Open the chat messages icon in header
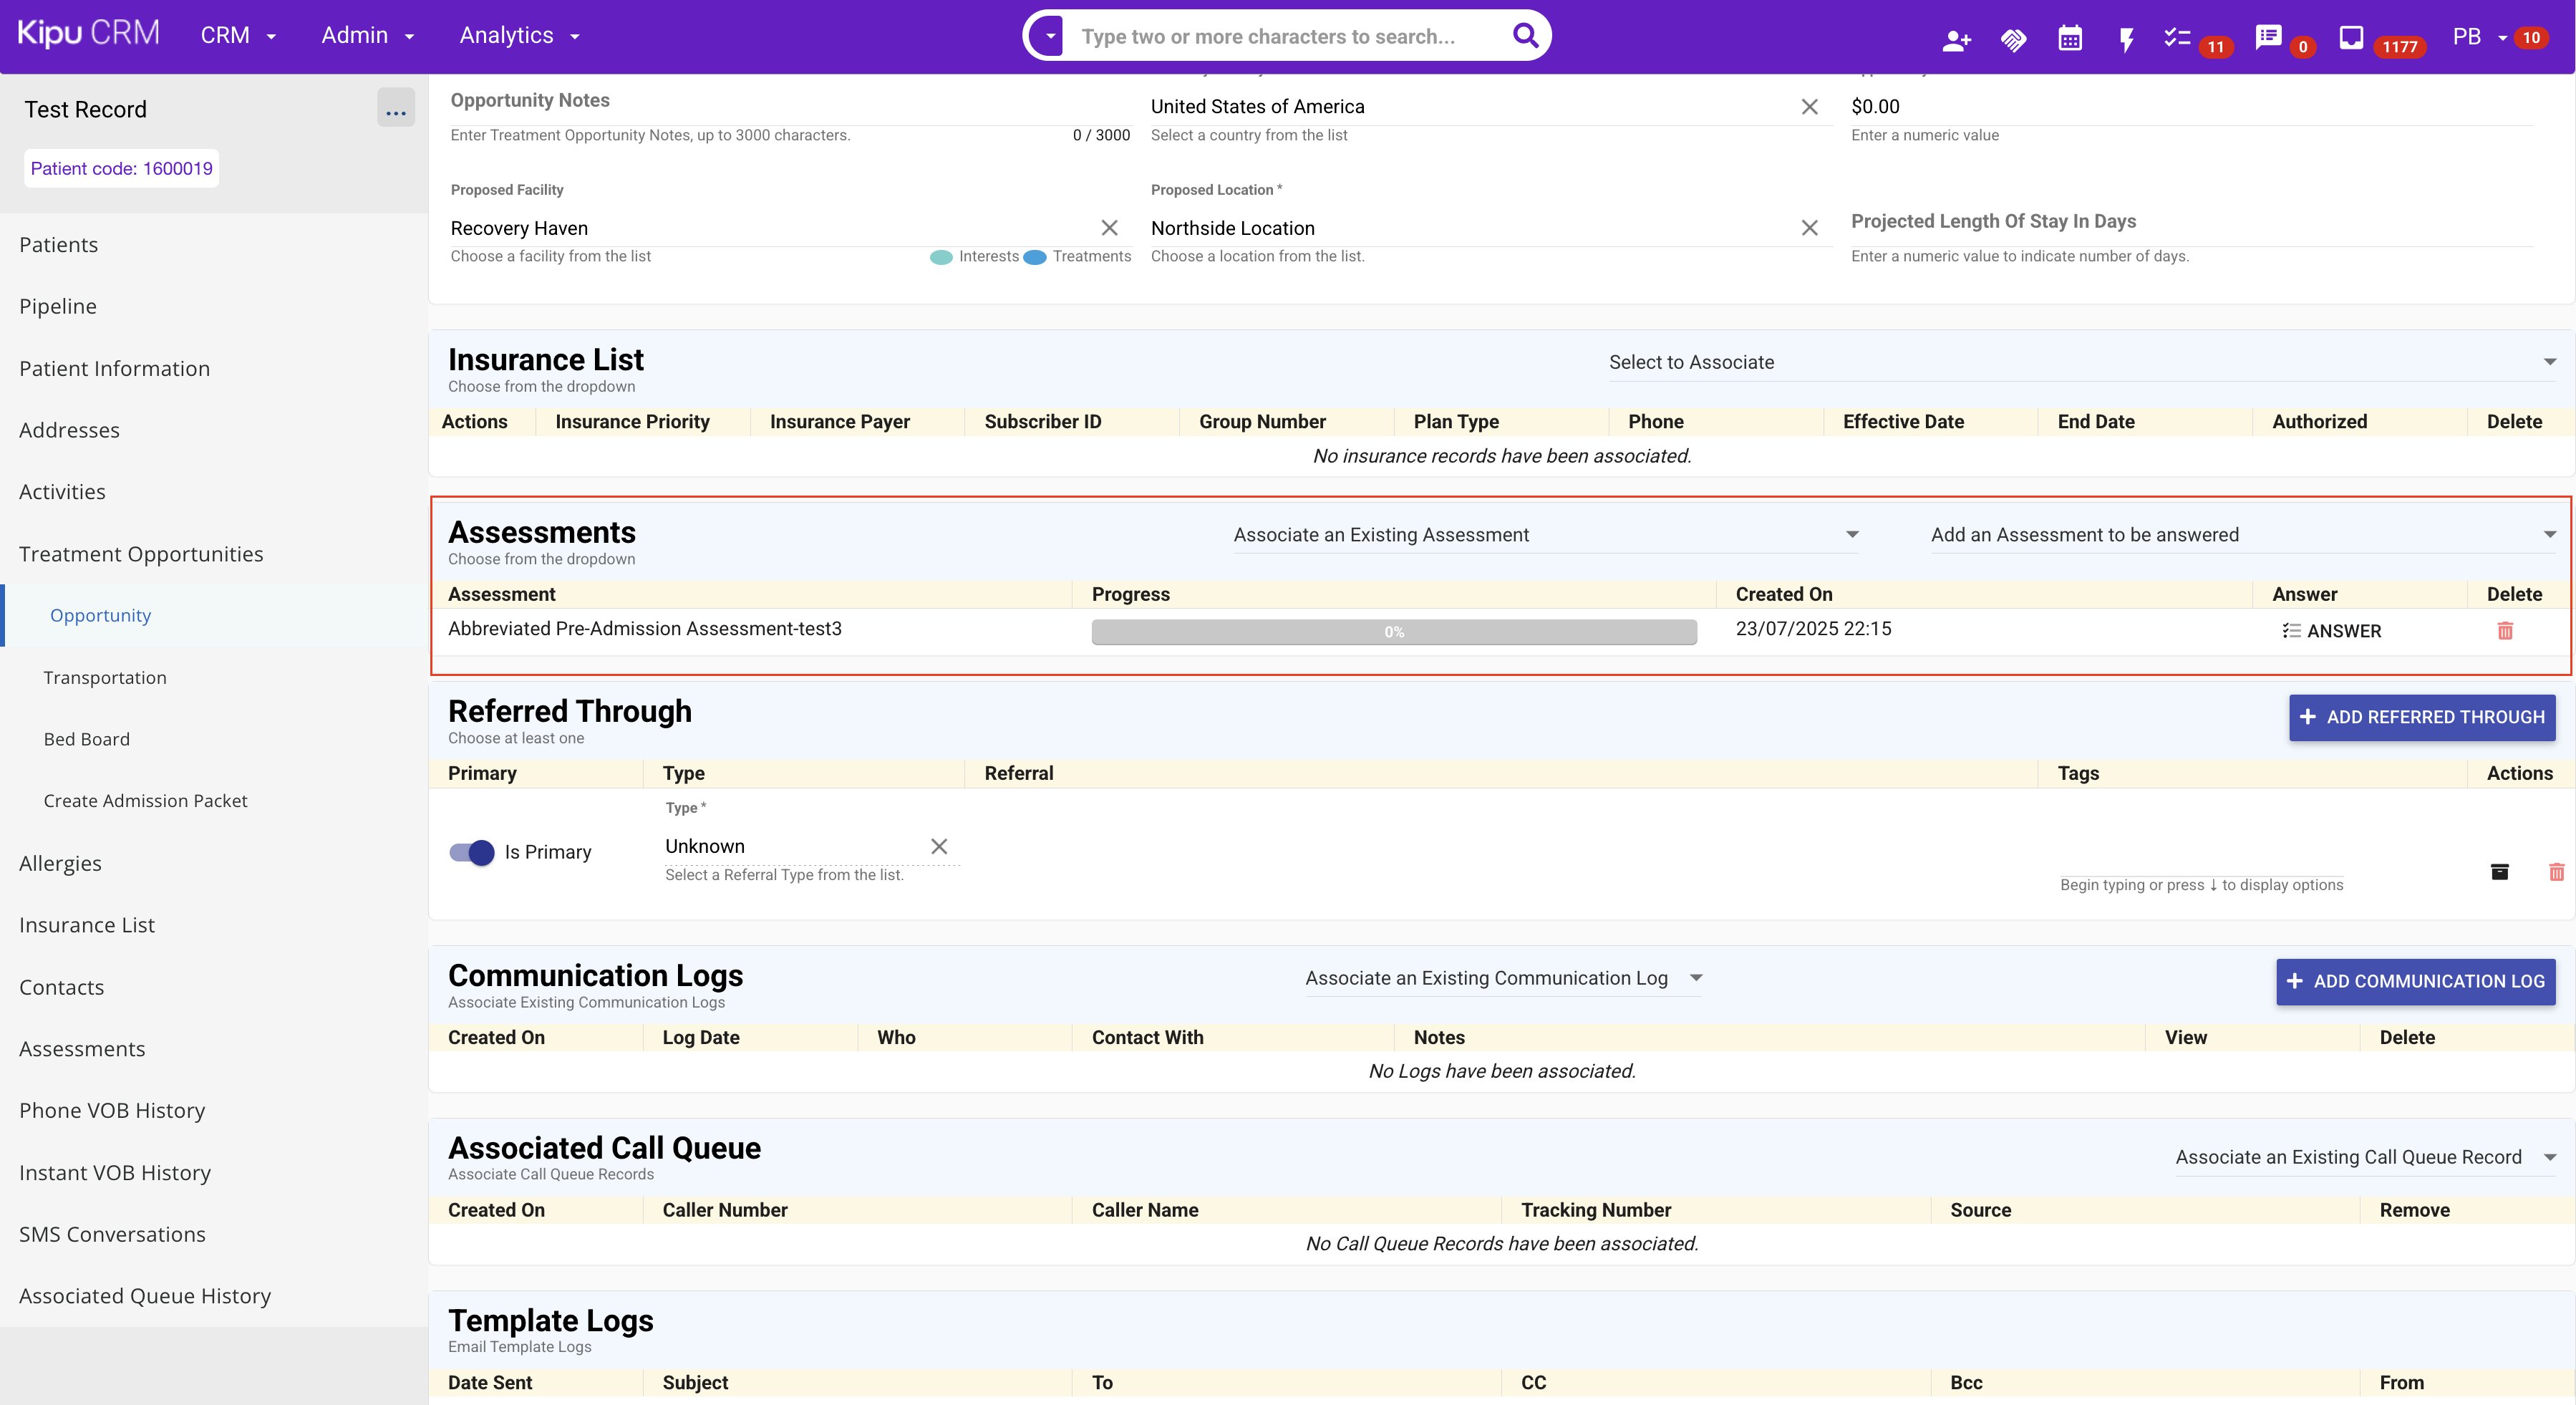This screenshot has width=2576, height=1405. pos(2268,37)
